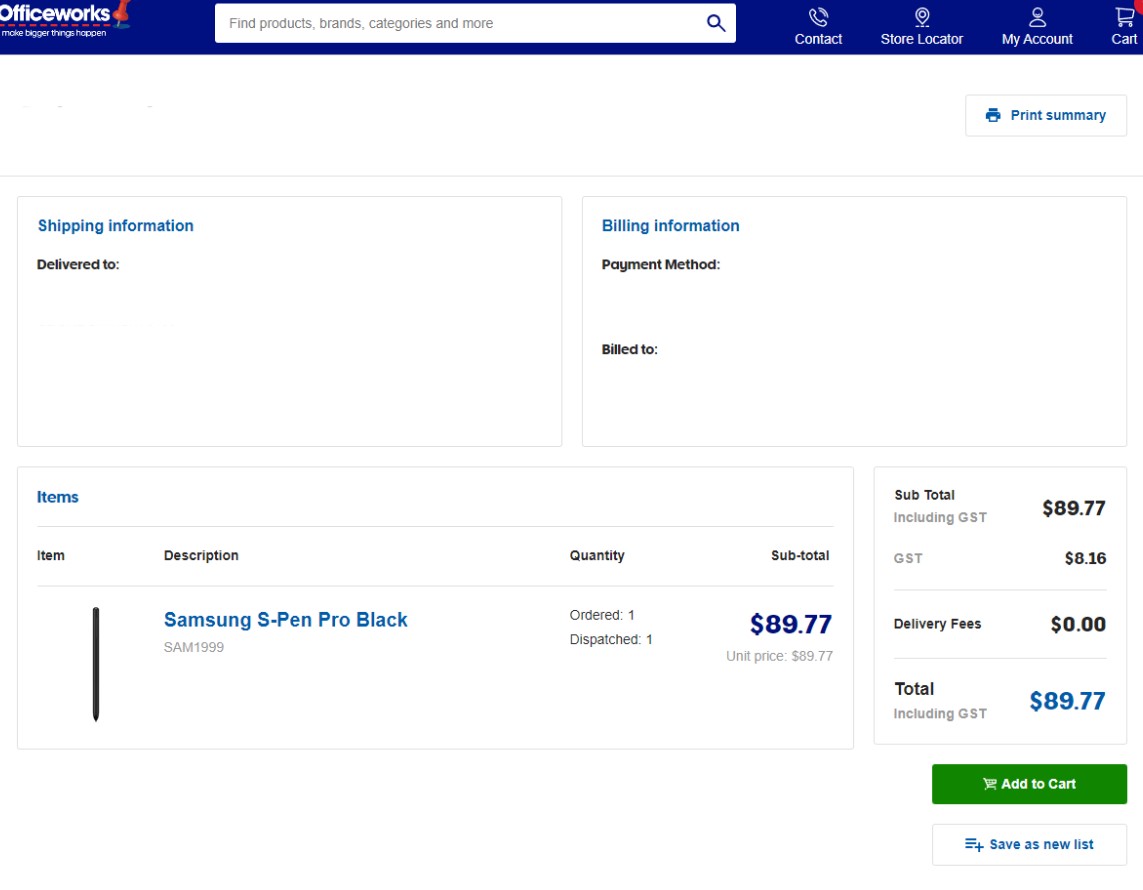Click the 'Dispatched: 1' quantity text
This screenshot has height=890, width=1143.
pos(611,639)
